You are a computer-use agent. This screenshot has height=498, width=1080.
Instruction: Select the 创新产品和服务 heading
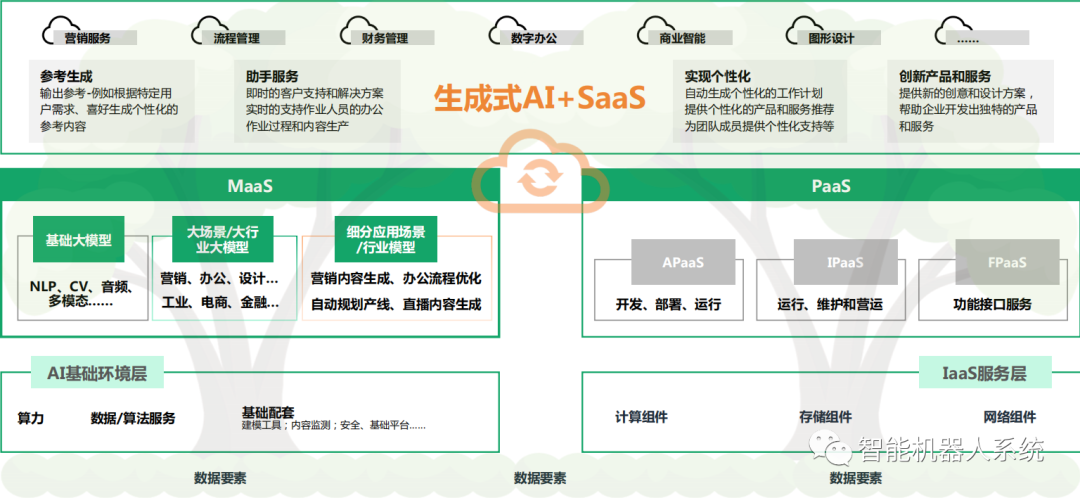pos(944,76)
